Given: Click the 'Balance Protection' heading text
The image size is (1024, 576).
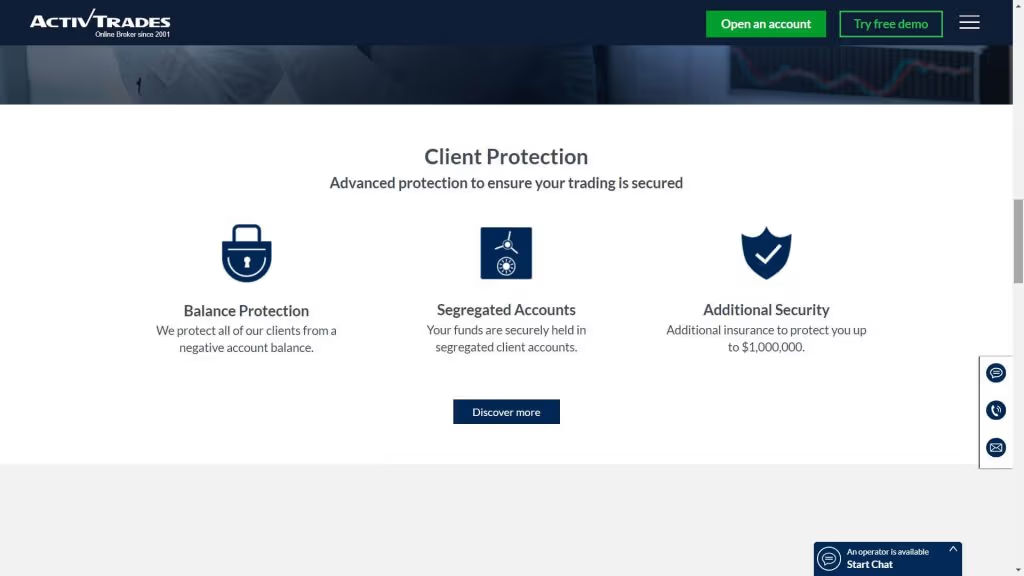Looking at the screenshot, I should [246, 310].
